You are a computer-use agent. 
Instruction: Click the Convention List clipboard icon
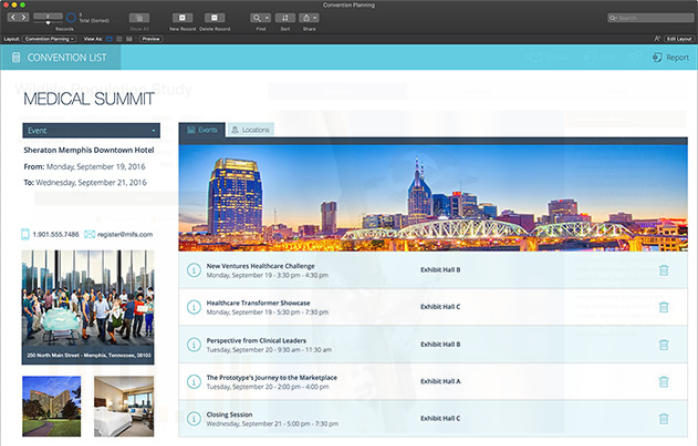point(16,57)
